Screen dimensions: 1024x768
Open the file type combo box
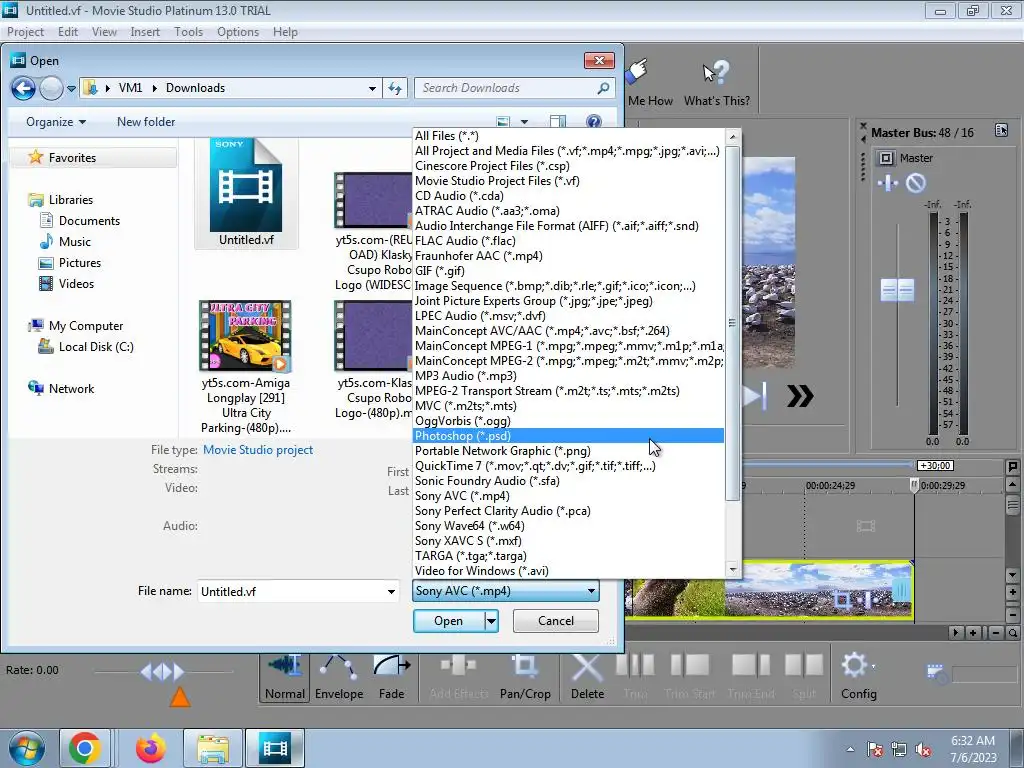point(506,591)
